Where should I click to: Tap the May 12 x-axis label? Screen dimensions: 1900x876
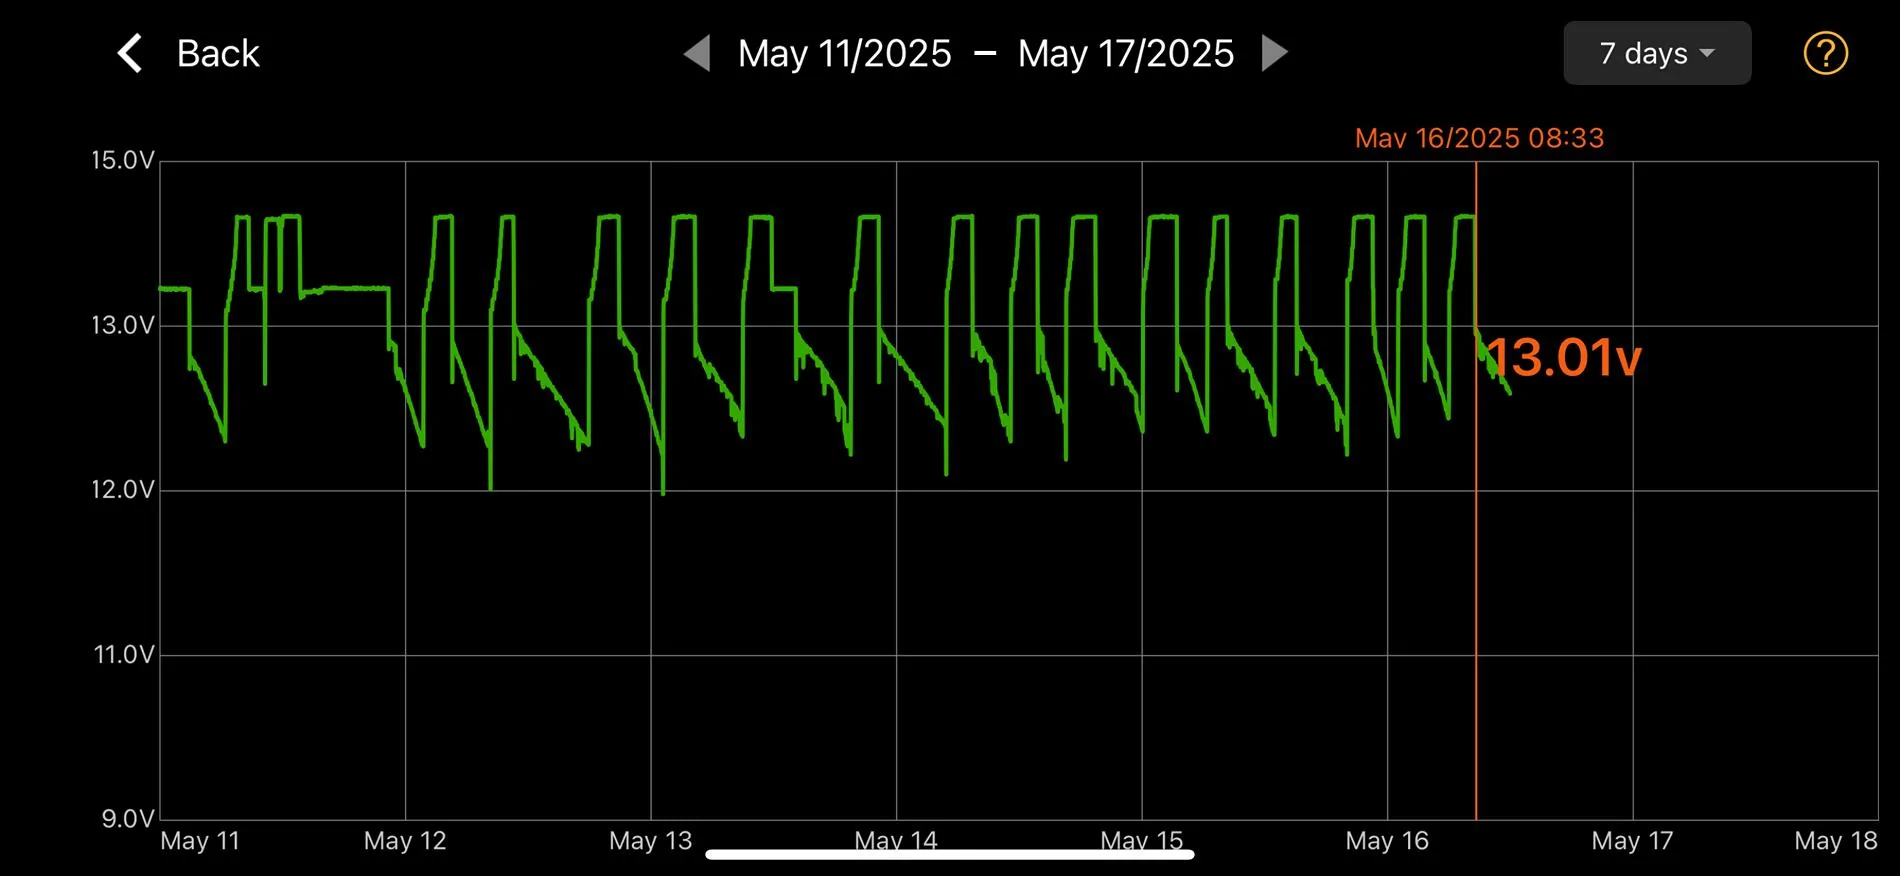(x=405, y=841)
